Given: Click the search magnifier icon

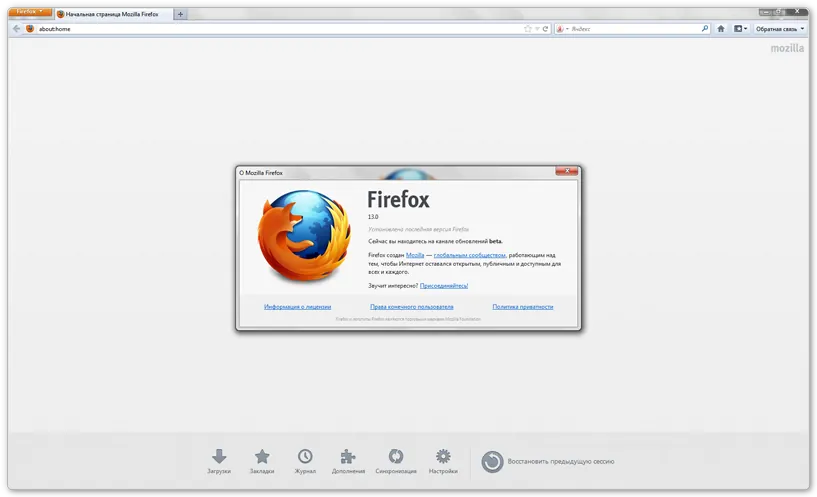Looking at the screenshot, I should (705, 29).
